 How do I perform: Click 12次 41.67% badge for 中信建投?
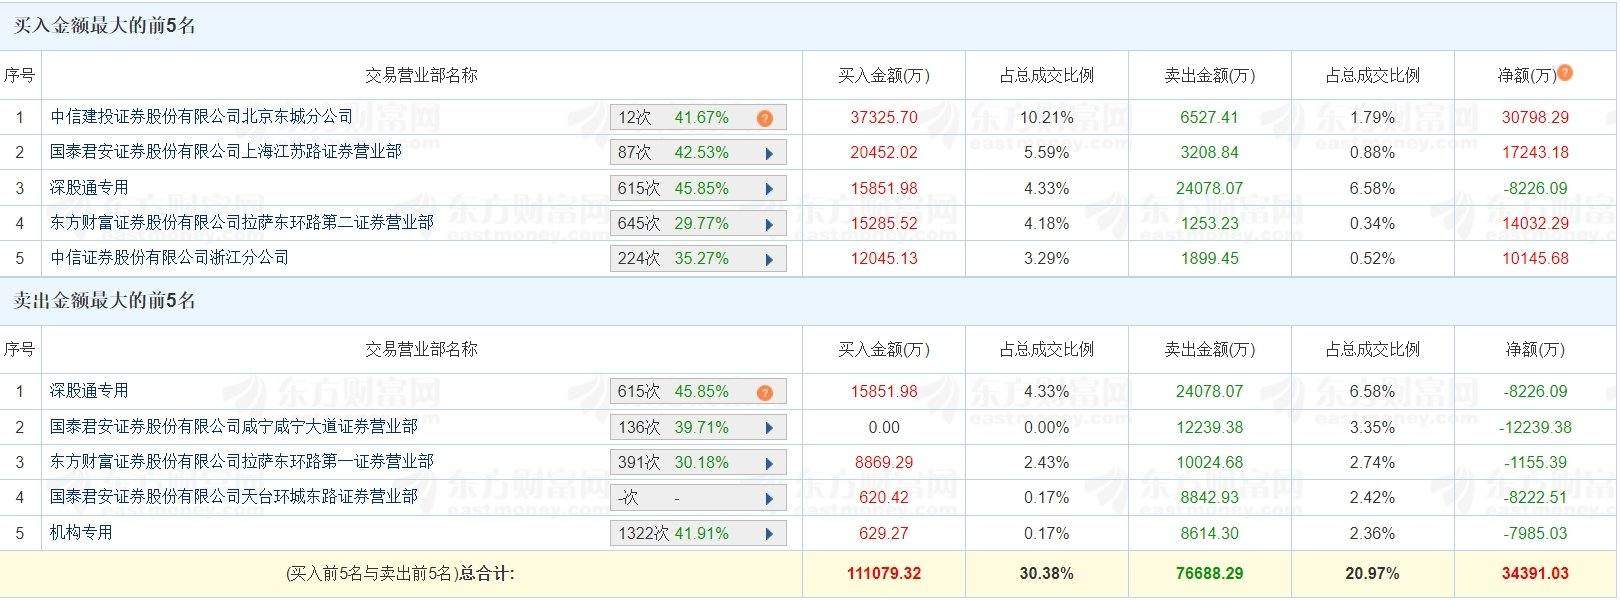point(673,118)
